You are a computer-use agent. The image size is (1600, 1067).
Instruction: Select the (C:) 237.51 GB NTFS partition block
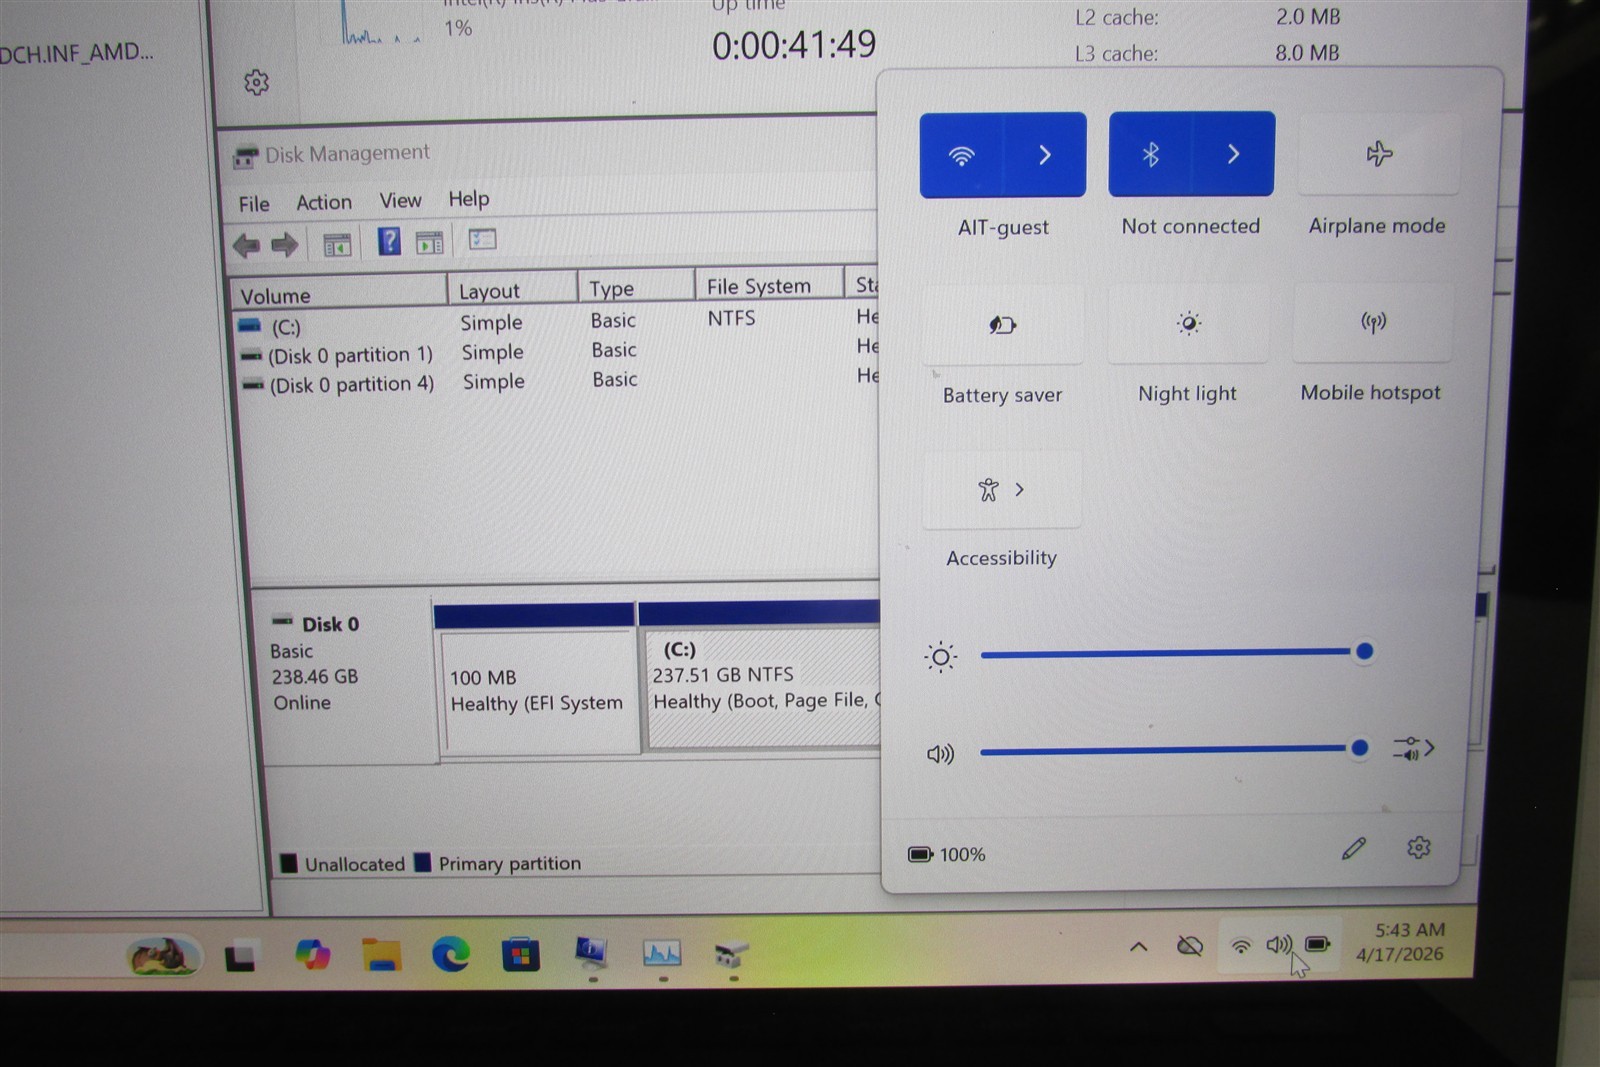click(x=761, y=675)
